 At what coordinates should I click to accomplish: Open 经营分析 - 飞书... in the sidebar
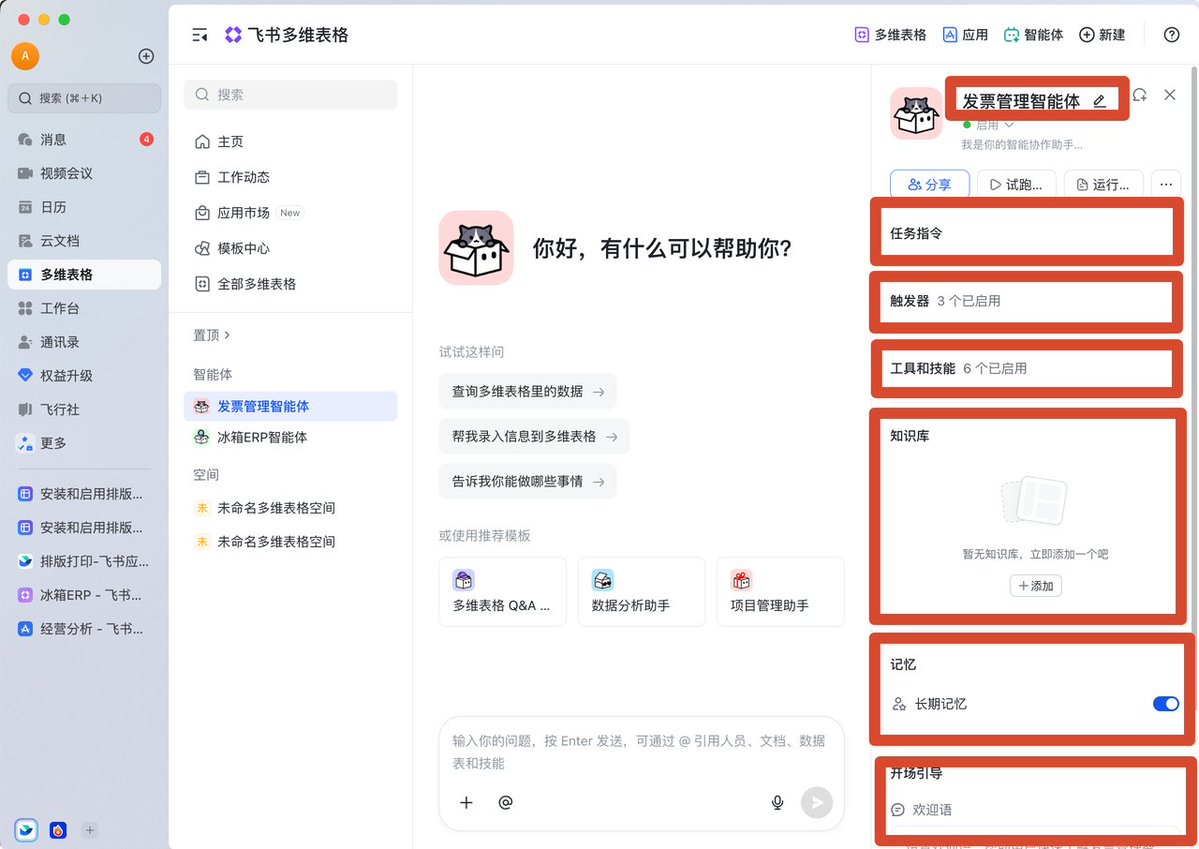(84, 629)
